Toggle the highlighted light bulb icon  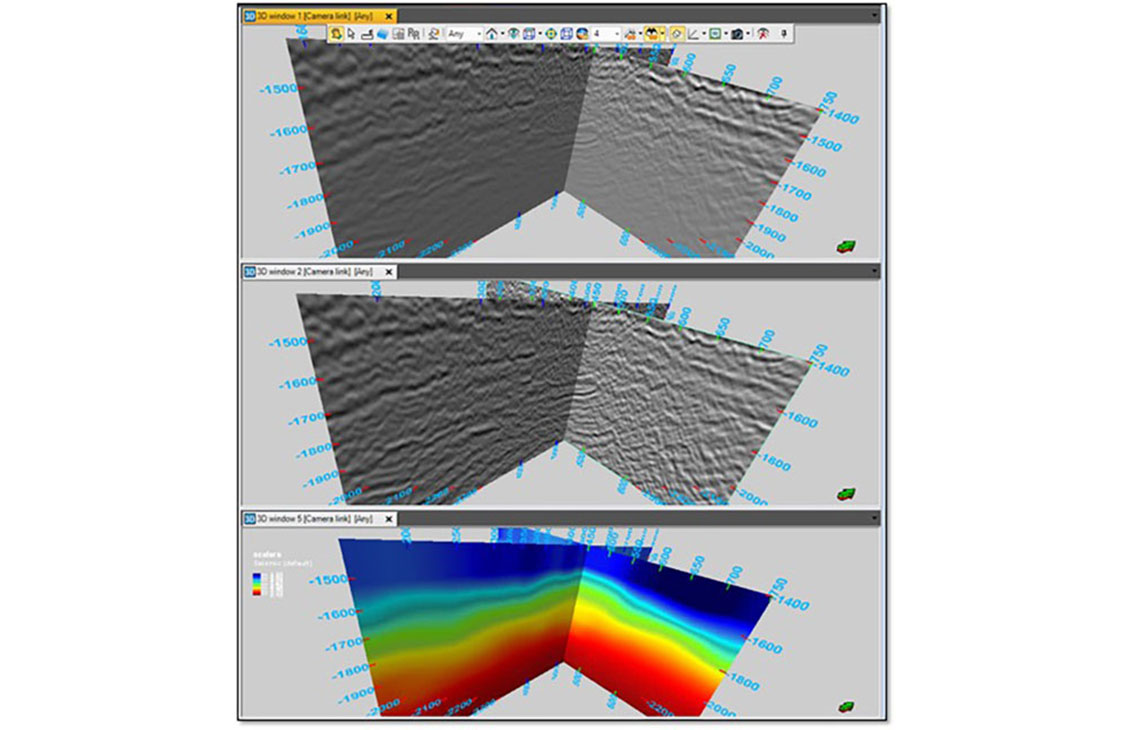(x=677, y=34)
